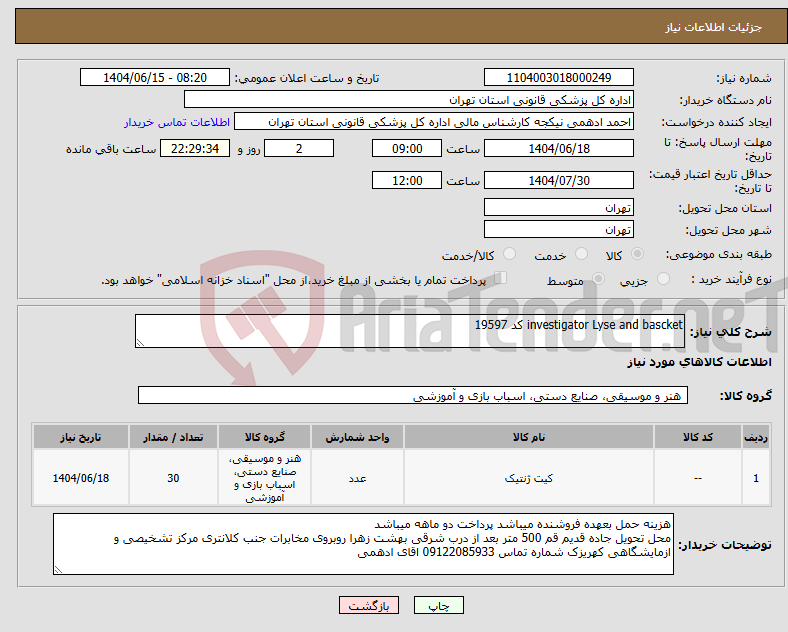Click the resize handle of description textarea
The height and width of the screenshot is (632, 788).
coord(140,343)
